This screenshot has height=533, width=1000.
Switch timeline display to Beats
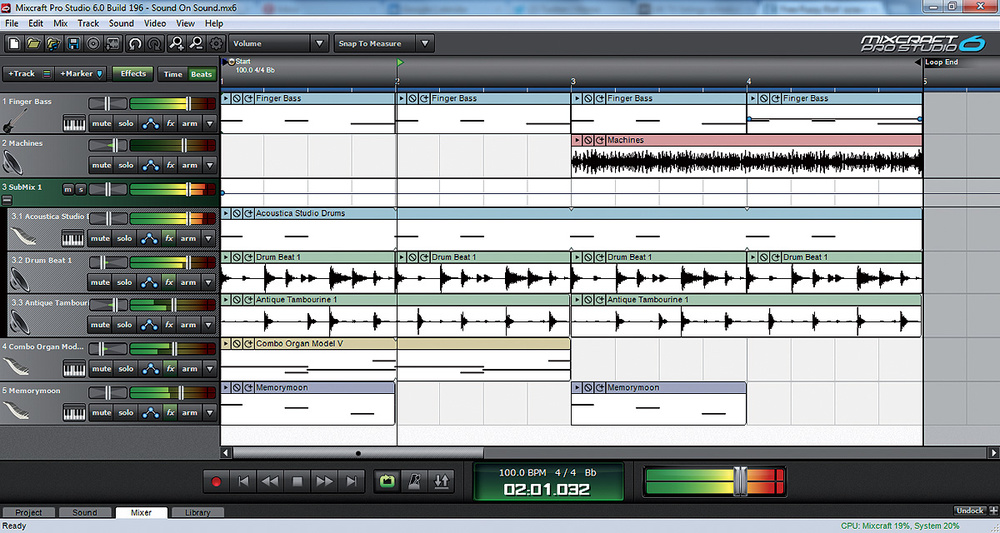(x=202, y=74)
